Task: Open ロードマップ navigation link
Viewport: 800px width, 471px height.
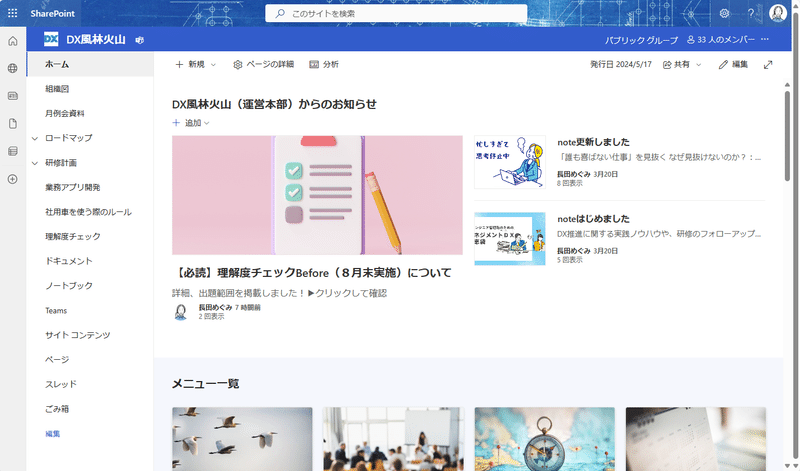Action: tap(69, 138)
